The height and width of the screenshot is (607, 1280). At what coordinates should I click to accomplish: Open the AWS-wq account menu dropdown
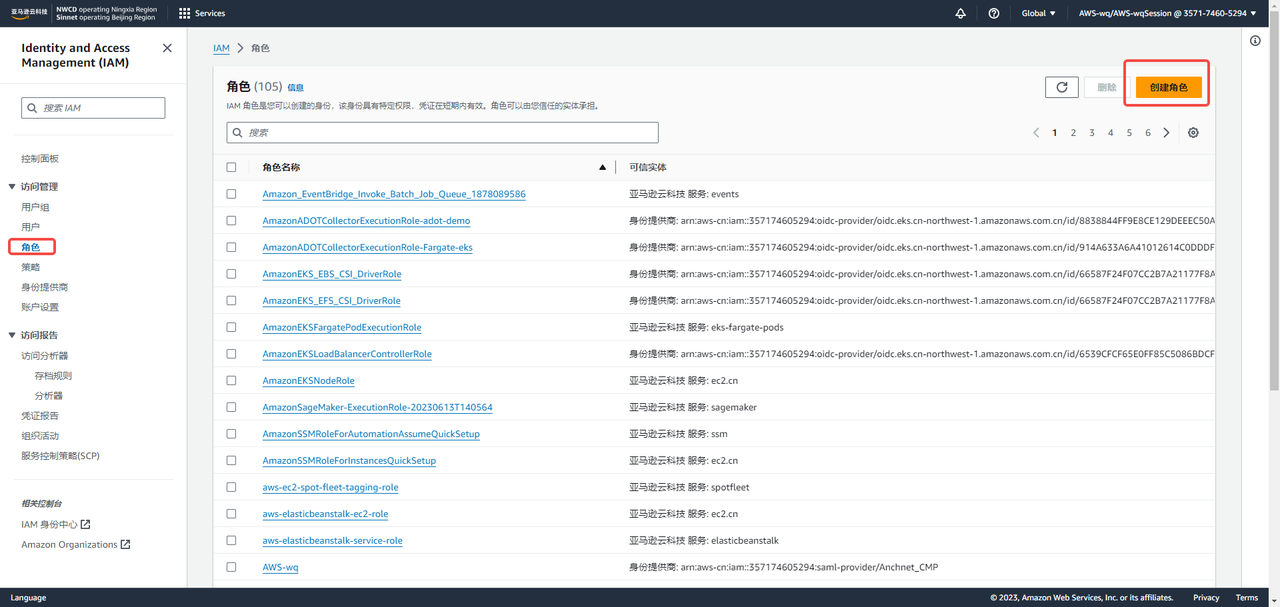point(1168,13)
